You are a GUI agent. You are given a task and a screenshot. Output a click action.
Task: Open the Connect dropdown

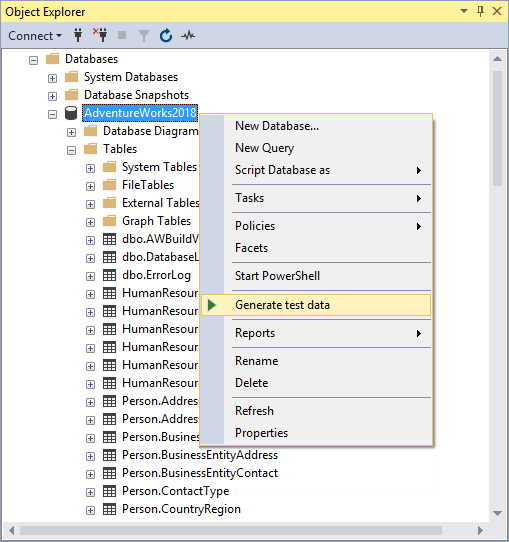35,36
